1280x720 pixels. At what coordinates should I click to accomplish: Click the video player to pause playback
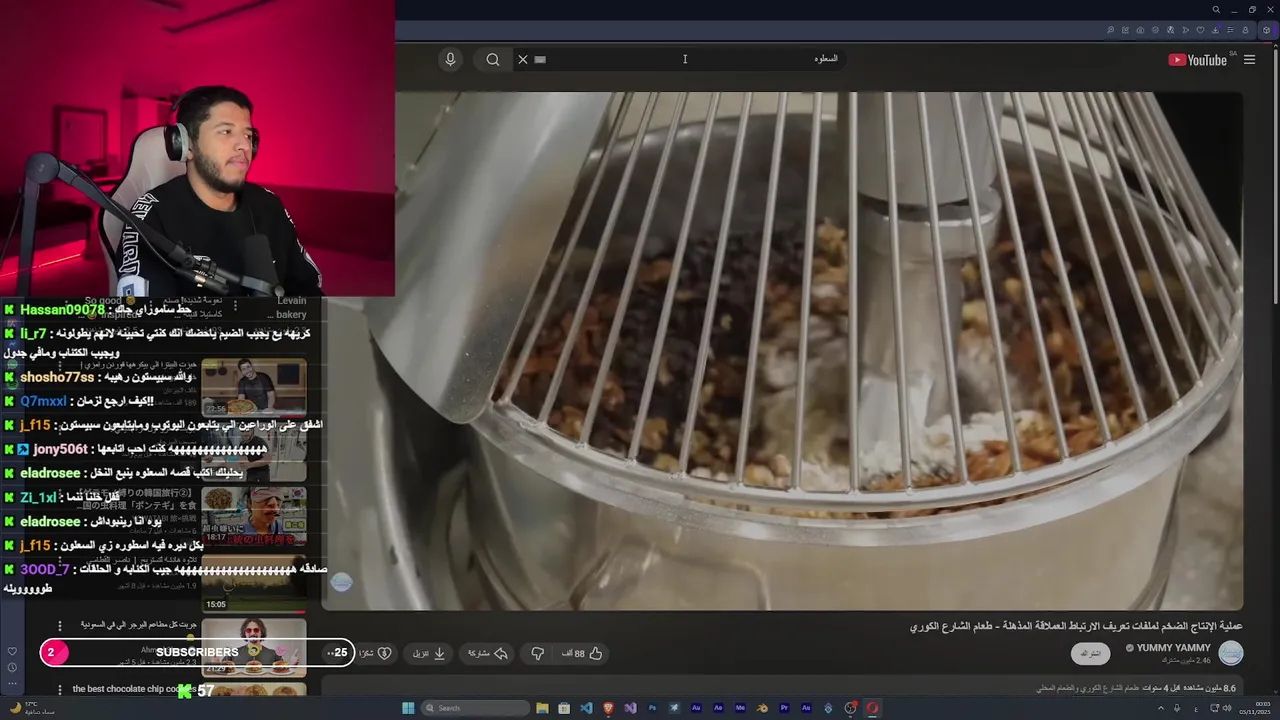[x=783, y=350]
